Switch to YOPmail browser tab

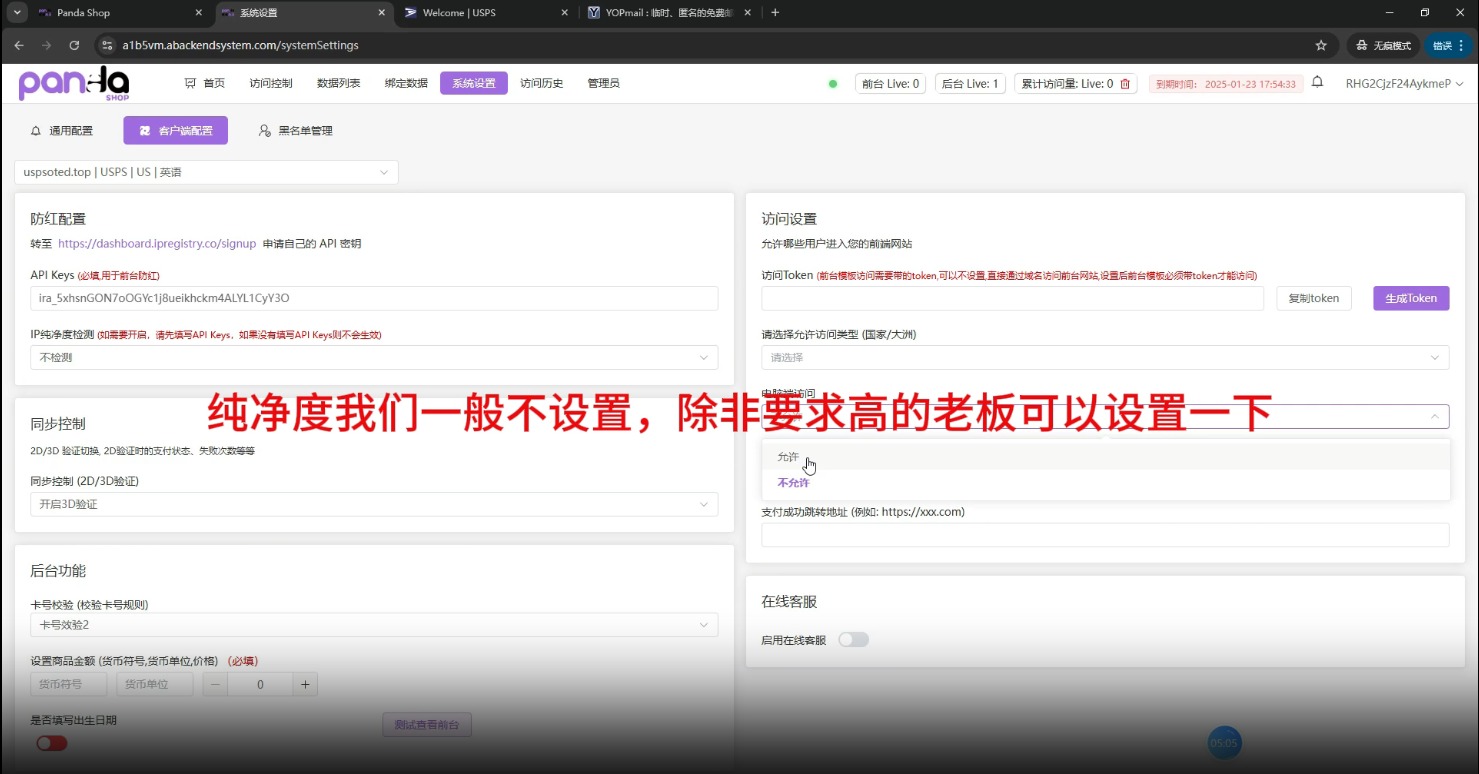670,13
